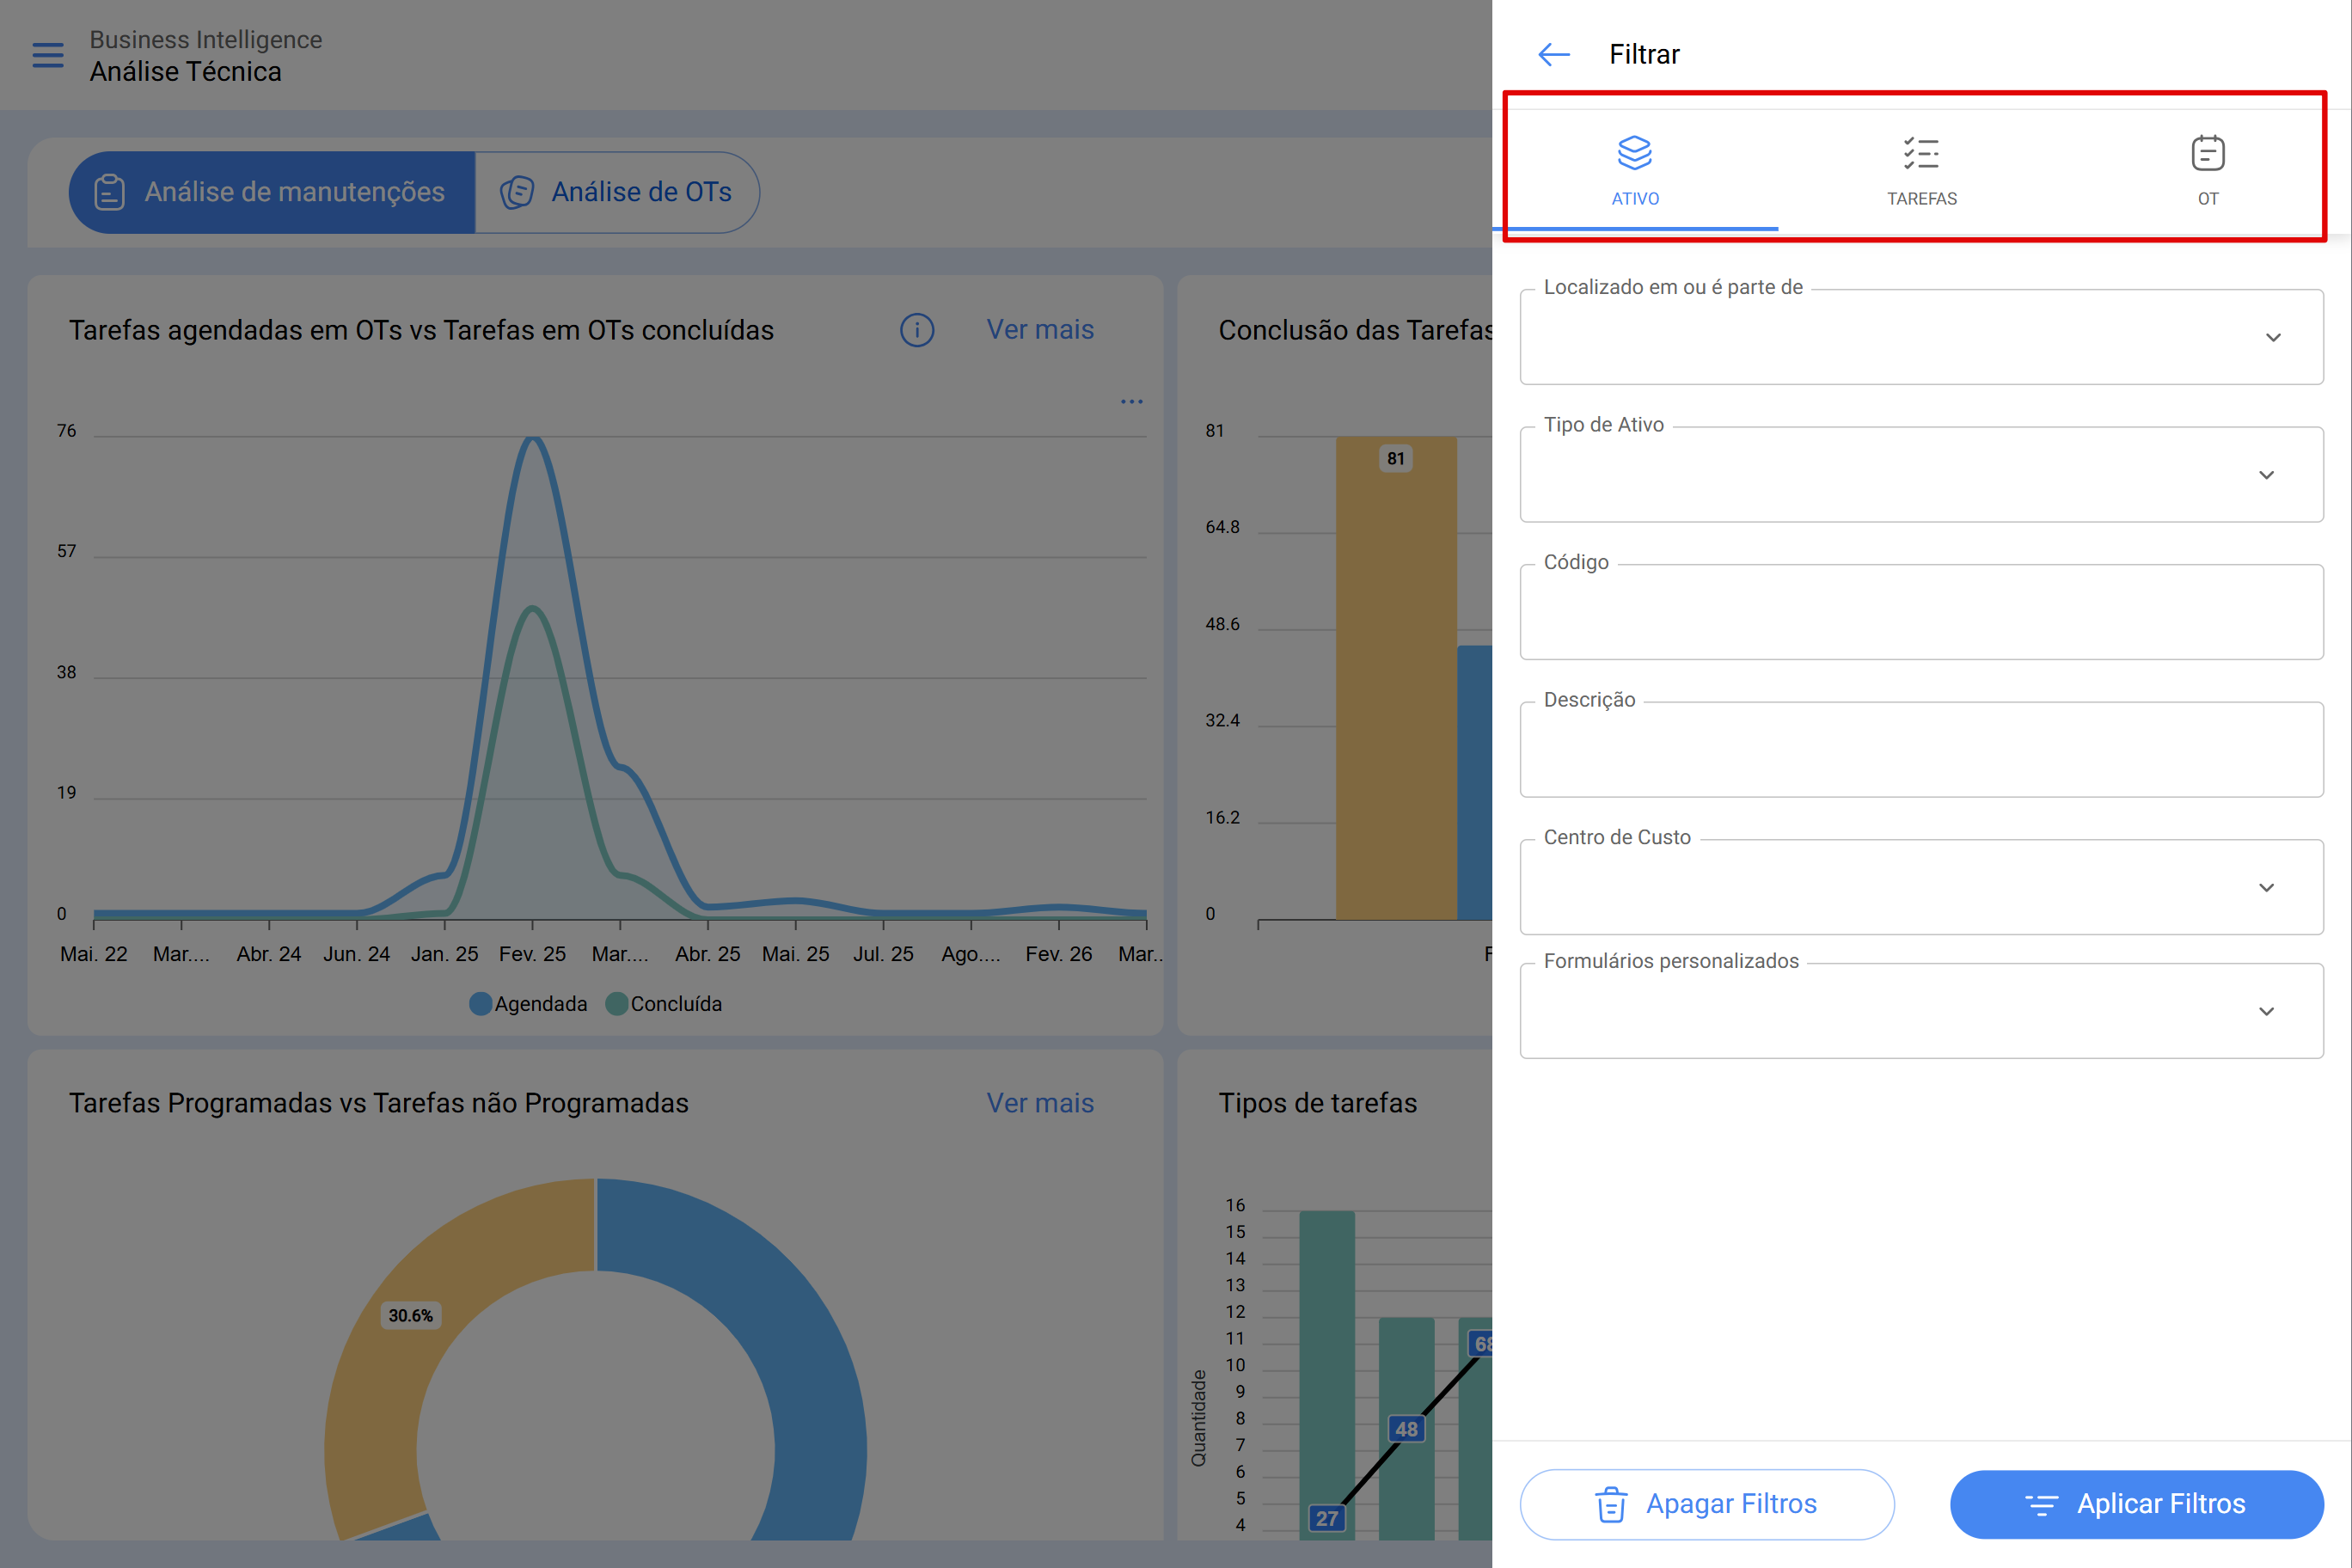The width and height of the screenshot is (2352, 1568).
Task: Click the back arrow in Filtrar panel
Action: pos(1553,54)
